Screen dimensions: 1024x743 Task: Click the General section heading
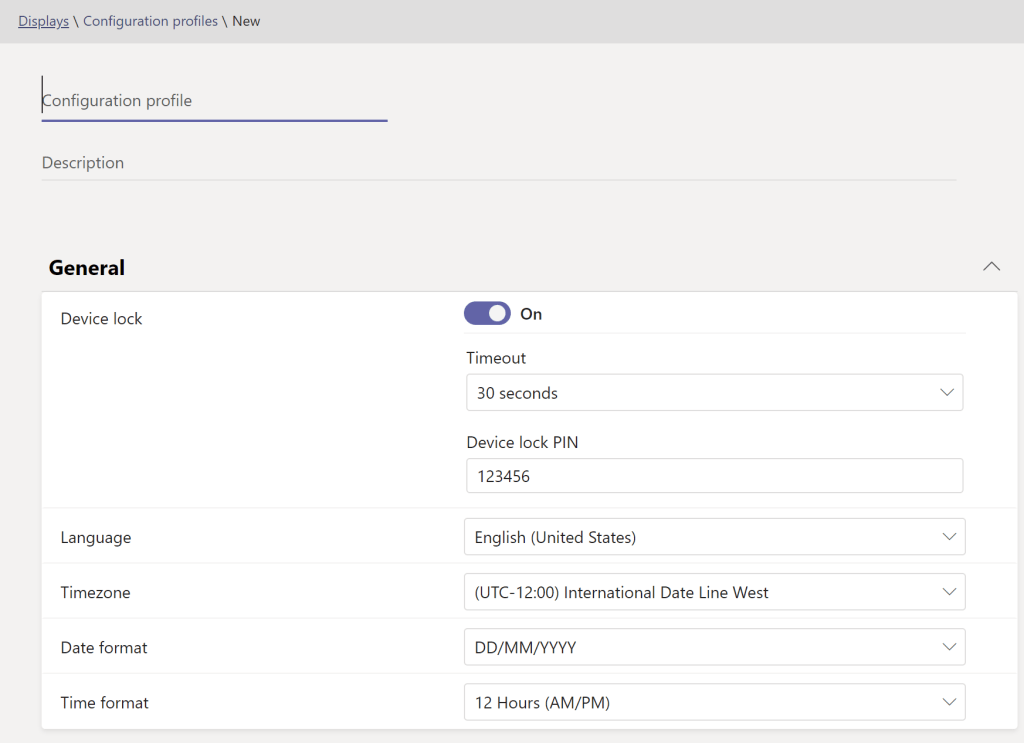[x=87, y=268]
